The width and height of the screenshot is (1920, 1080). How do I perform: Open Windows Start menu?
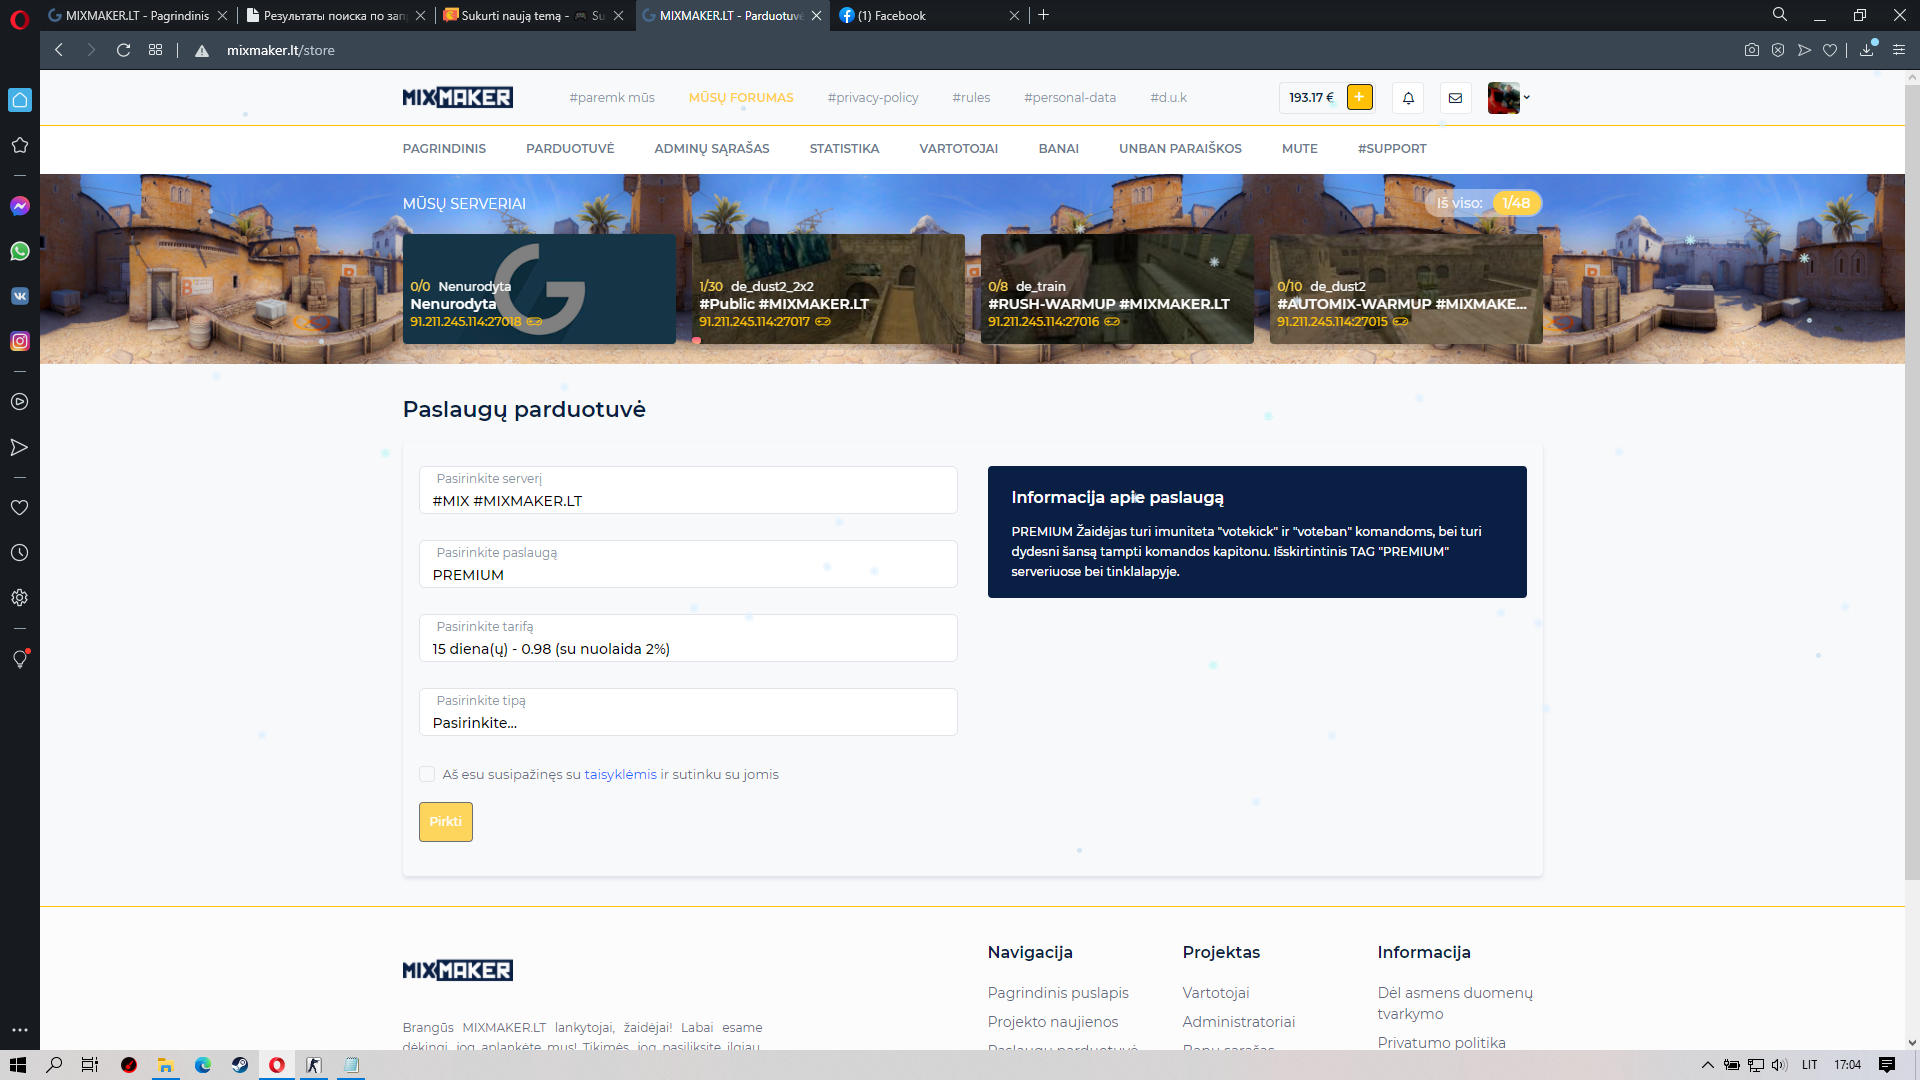click(x=18, y=1065)
